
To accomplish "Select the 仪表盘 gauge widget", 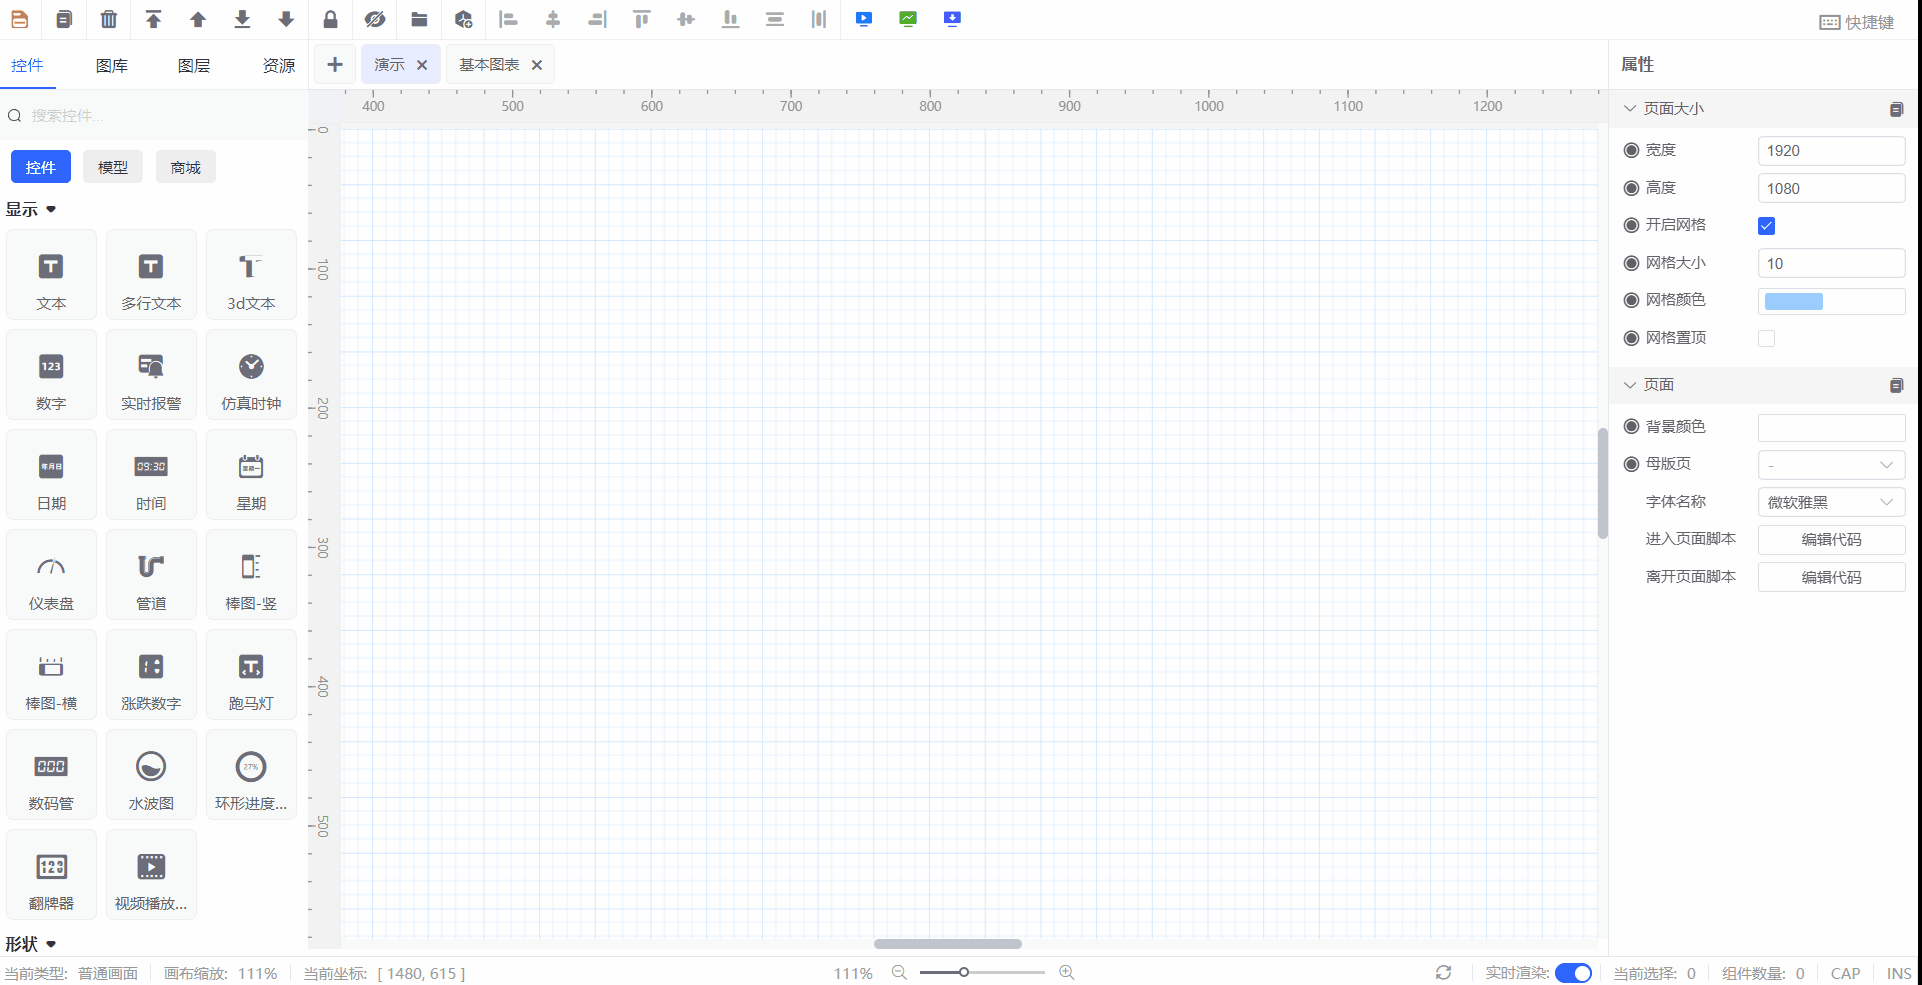I will [x=51, y=575].
